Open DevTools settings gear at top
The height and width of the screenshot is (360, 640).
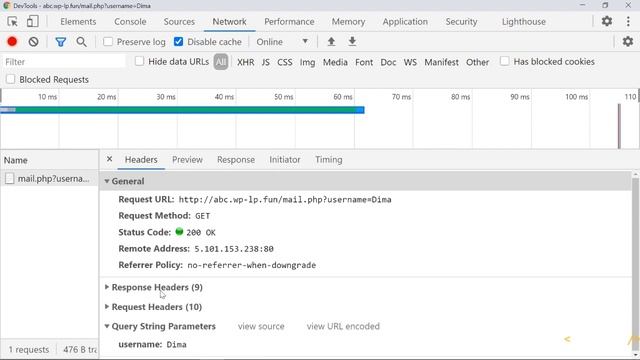607,21
